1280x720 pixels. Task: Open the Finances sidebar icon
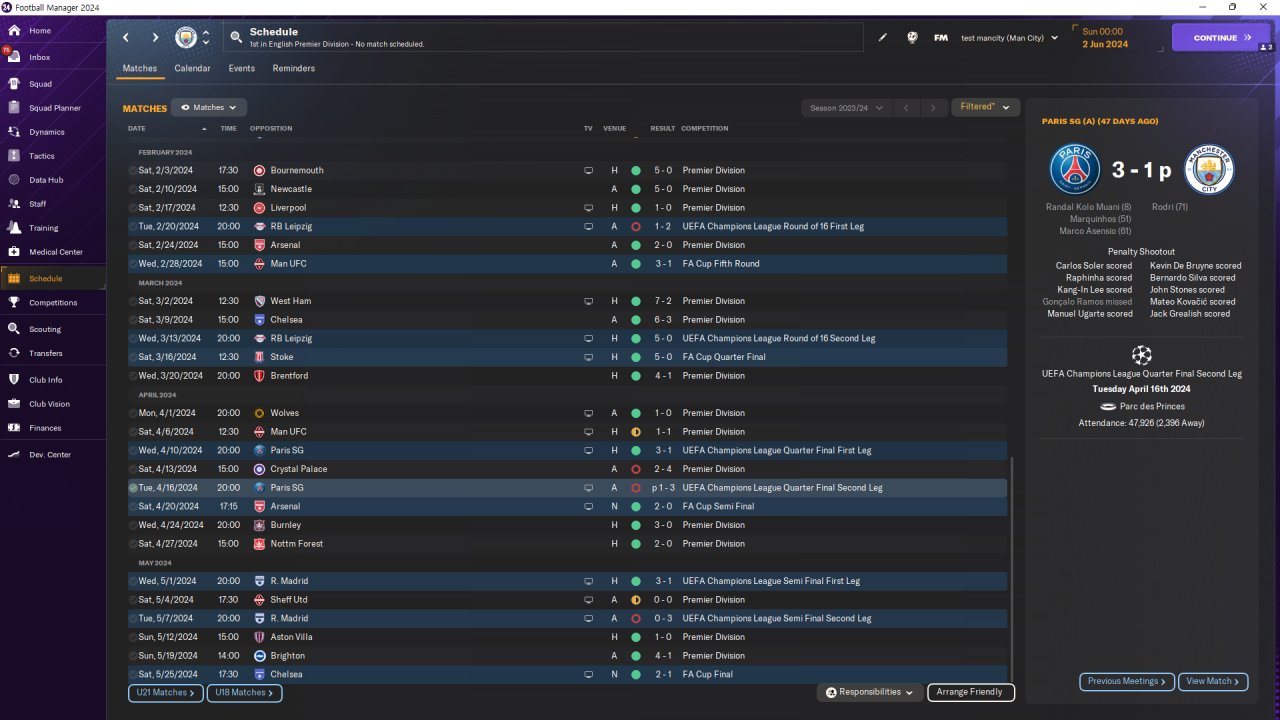click(x=14, y=428)
